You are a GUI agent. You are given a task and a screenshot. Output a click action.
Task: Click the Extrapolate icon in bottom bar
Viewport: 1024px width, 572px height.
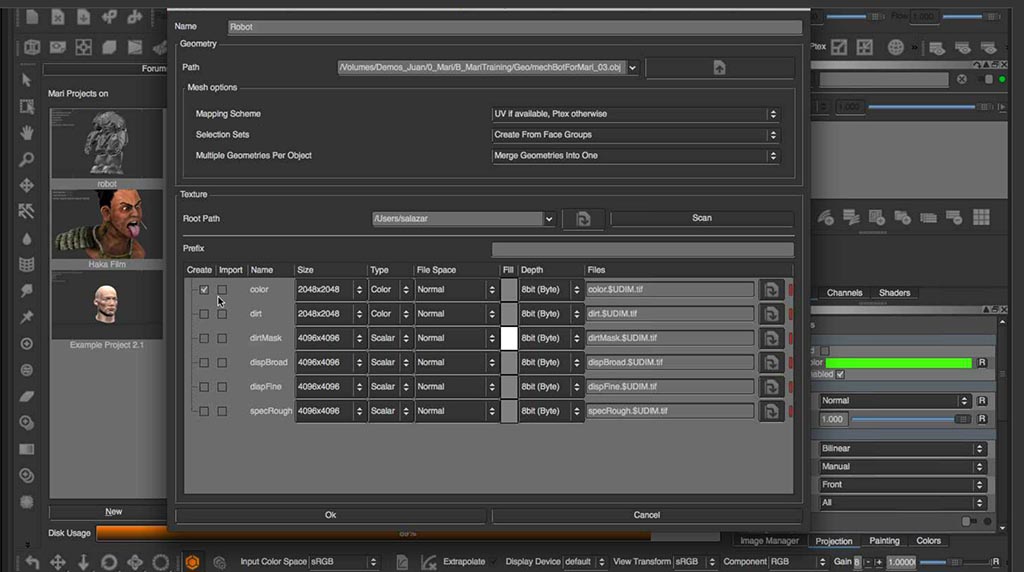(x=428, y=562)
